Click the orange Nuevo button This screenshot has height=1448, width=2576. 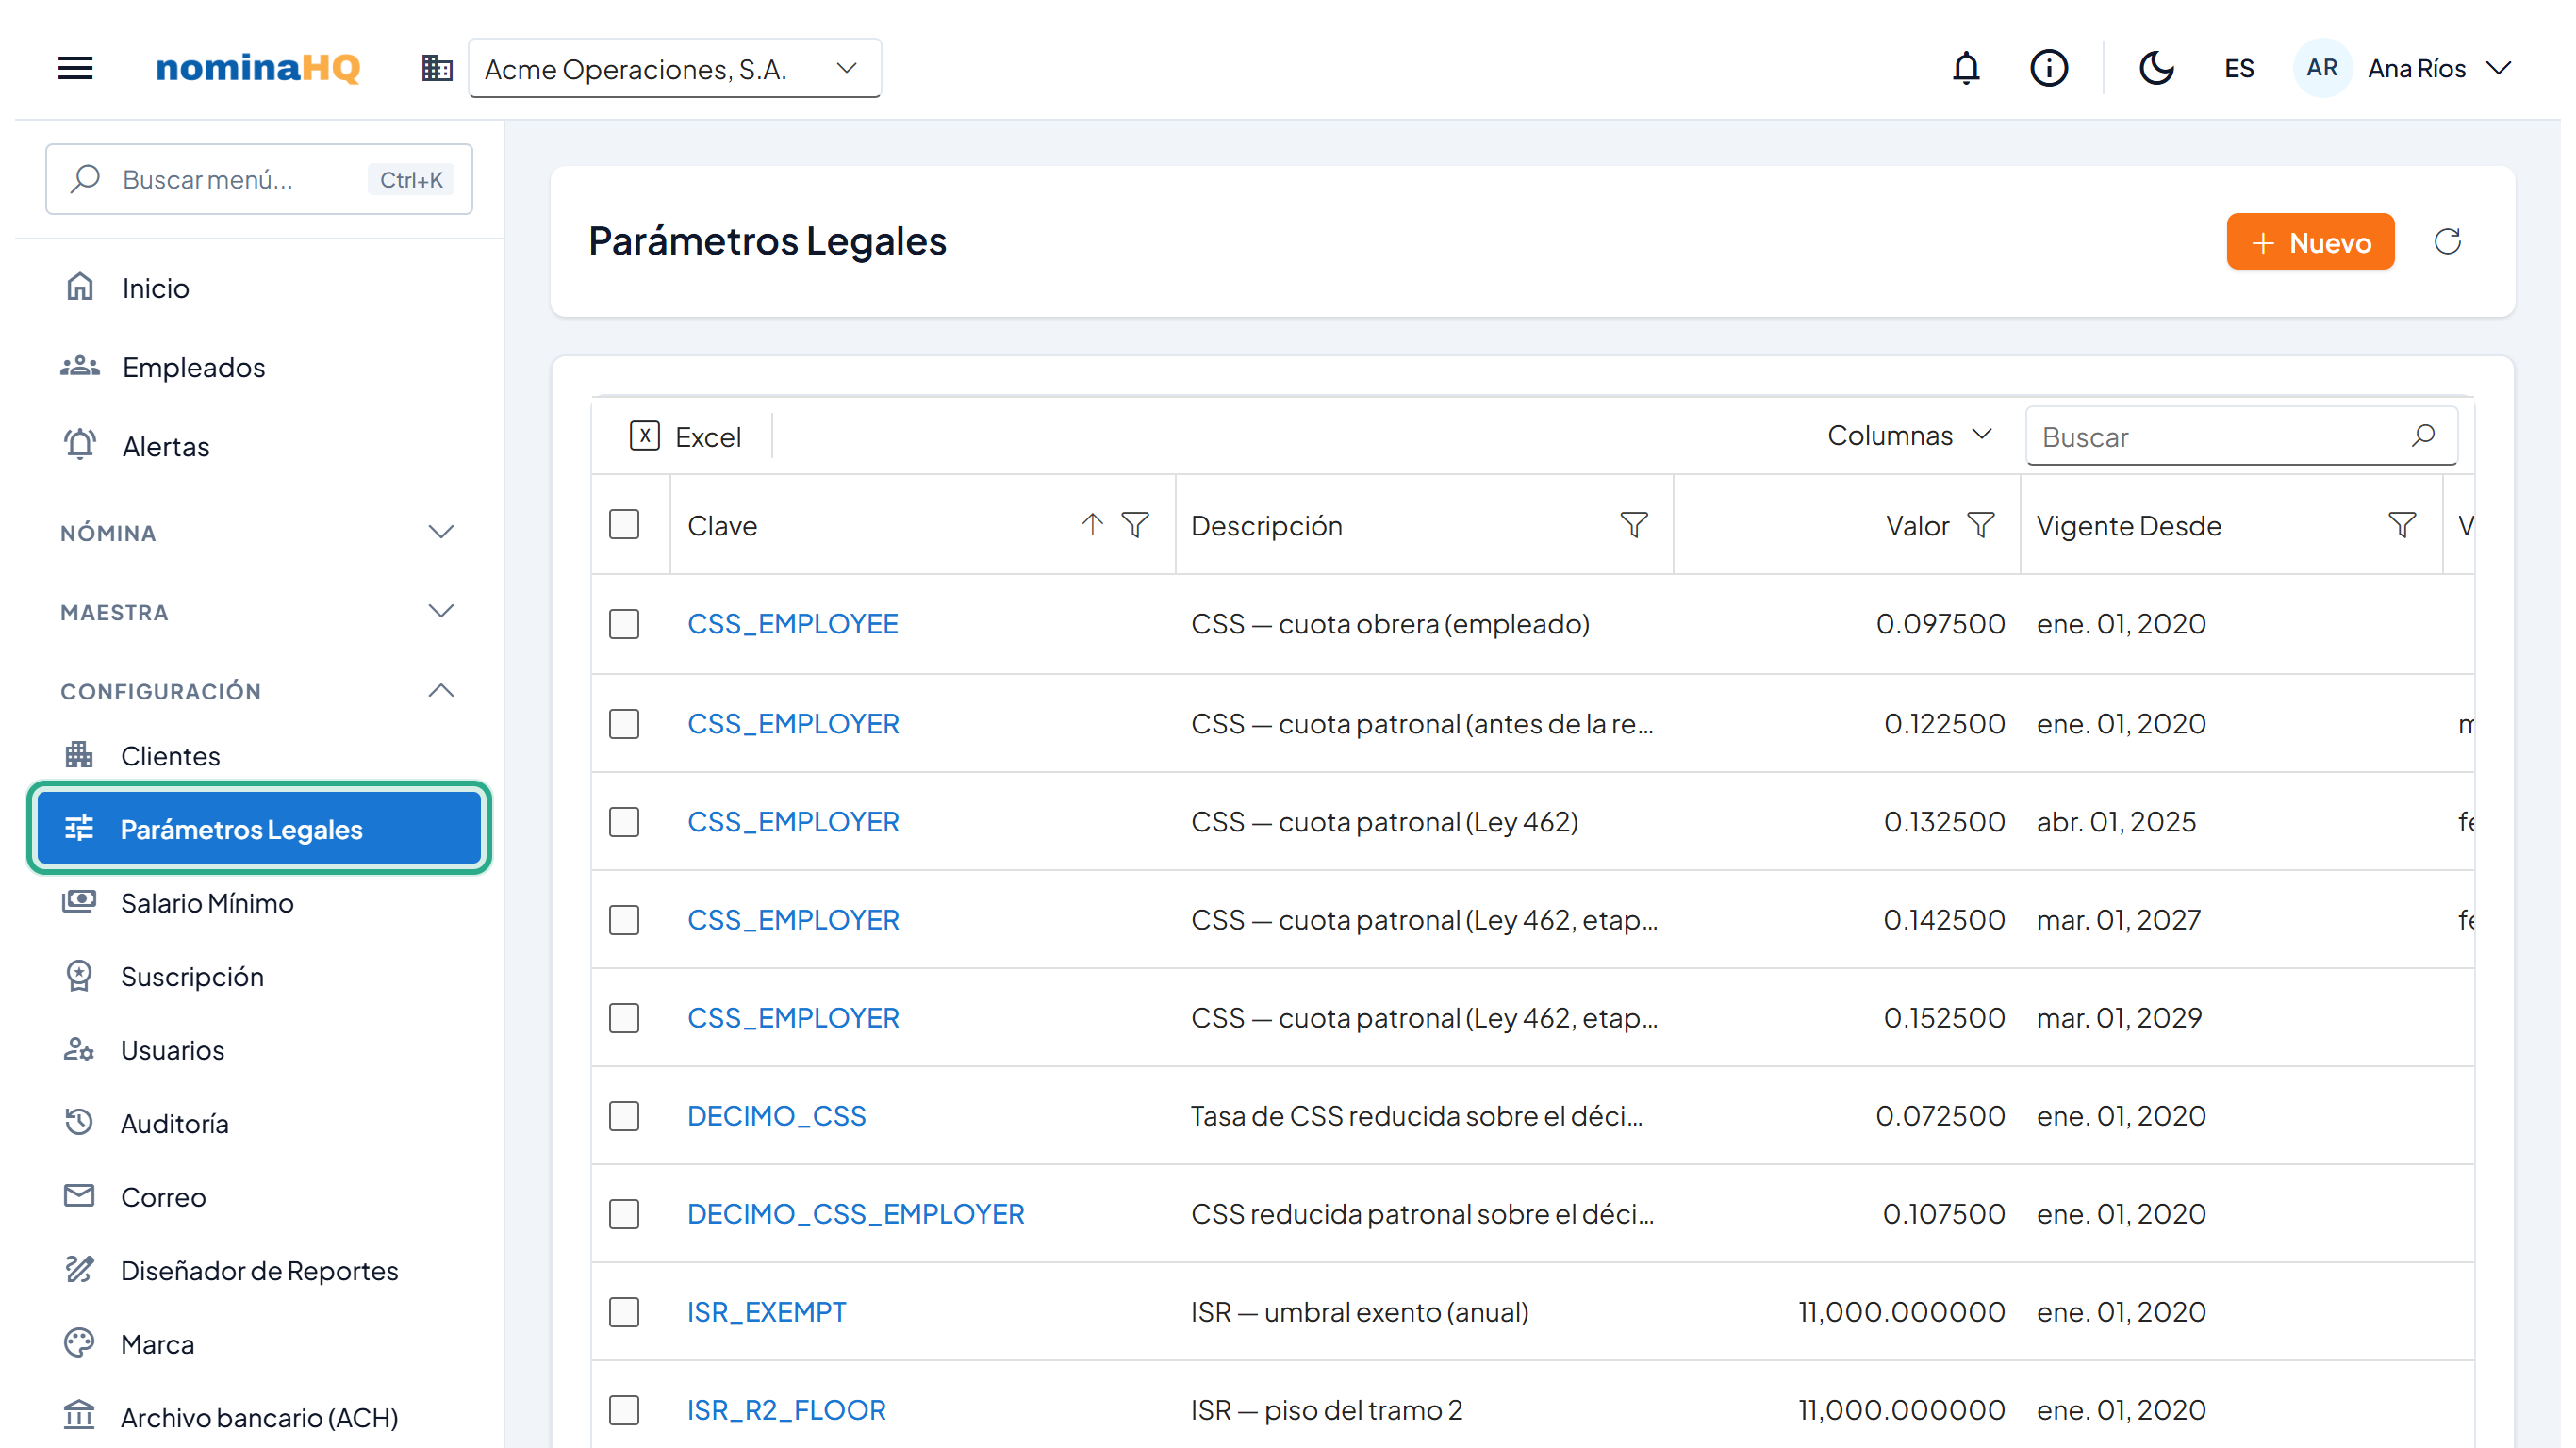point(2310,241)
